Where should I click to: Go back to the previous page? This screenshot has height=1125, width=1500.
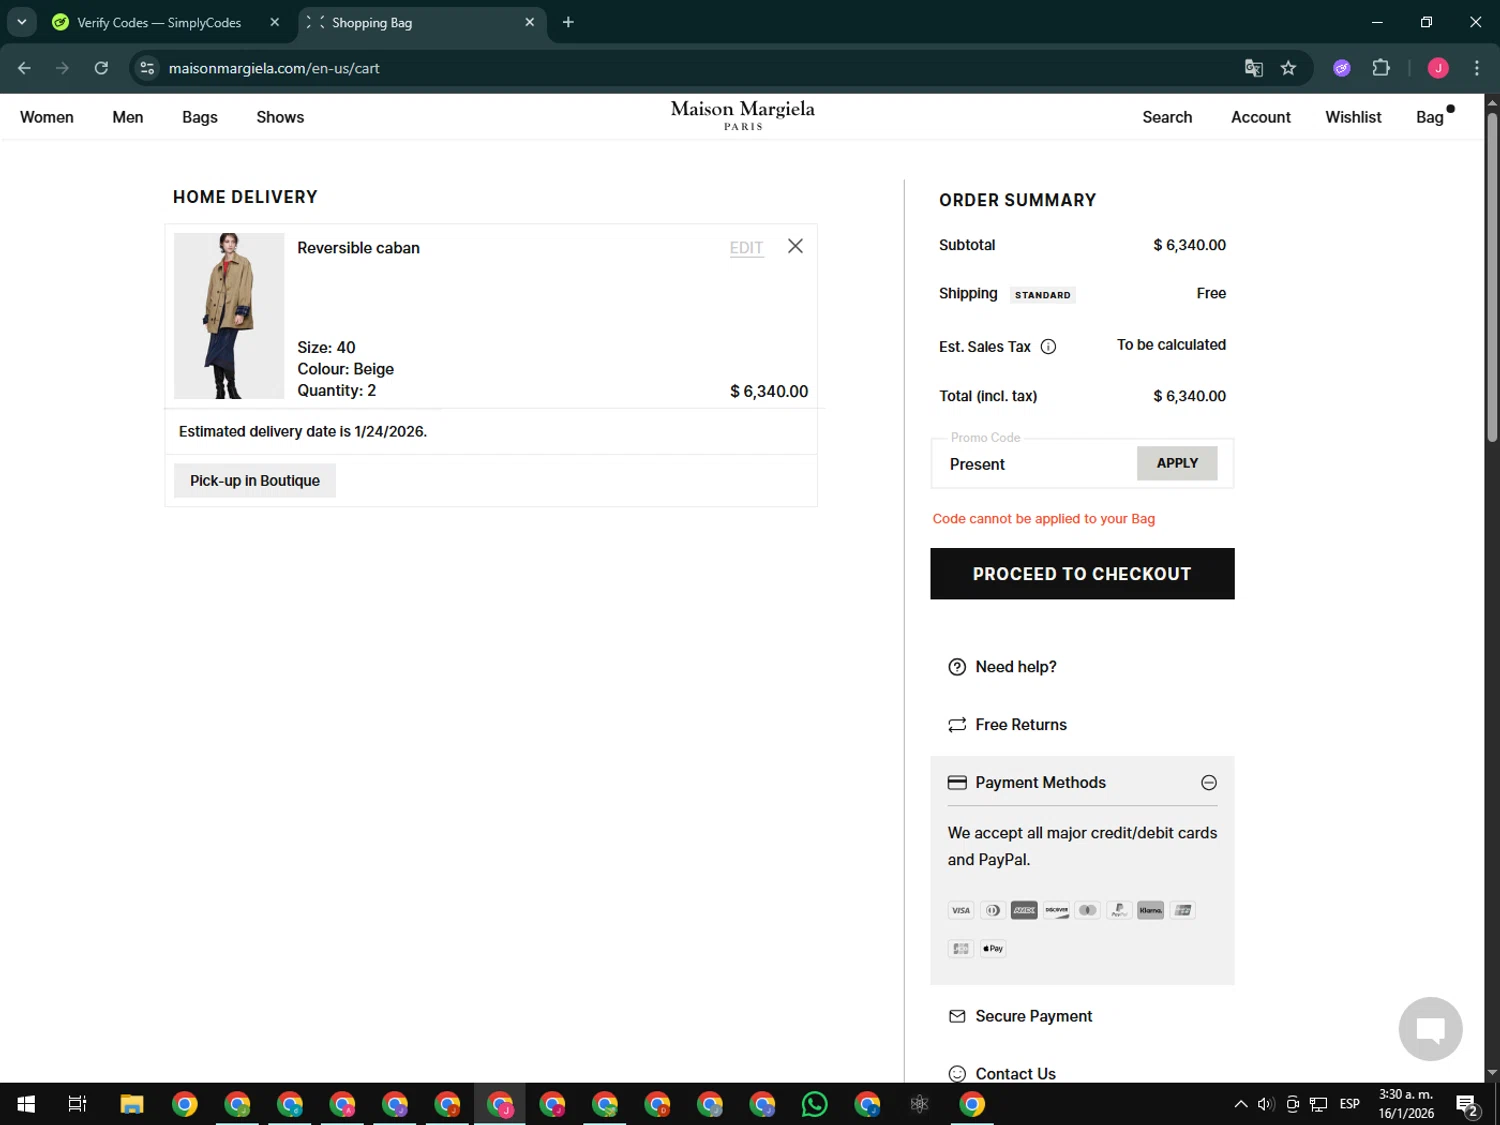coord(25,68)
